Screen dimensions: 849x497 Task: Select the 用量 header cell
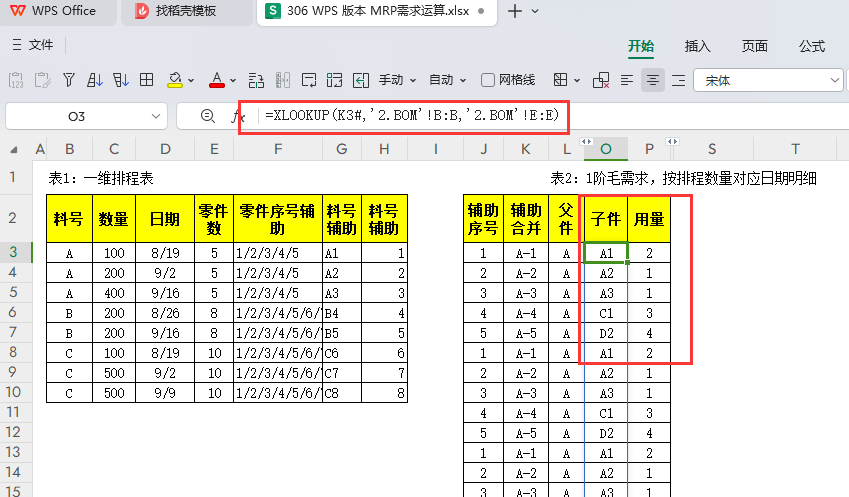[649, 219]
